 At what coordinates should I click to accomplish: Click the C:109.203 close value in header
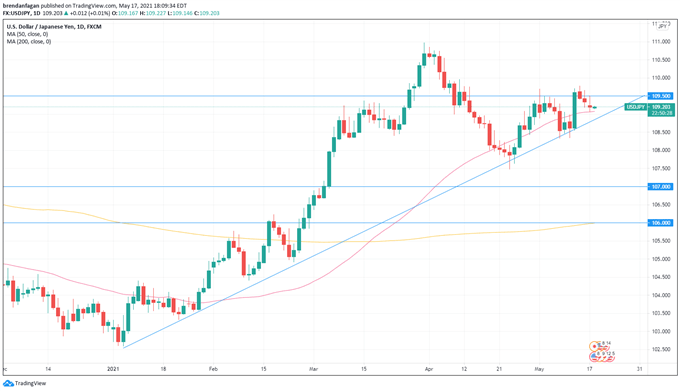tap(207, 13)
